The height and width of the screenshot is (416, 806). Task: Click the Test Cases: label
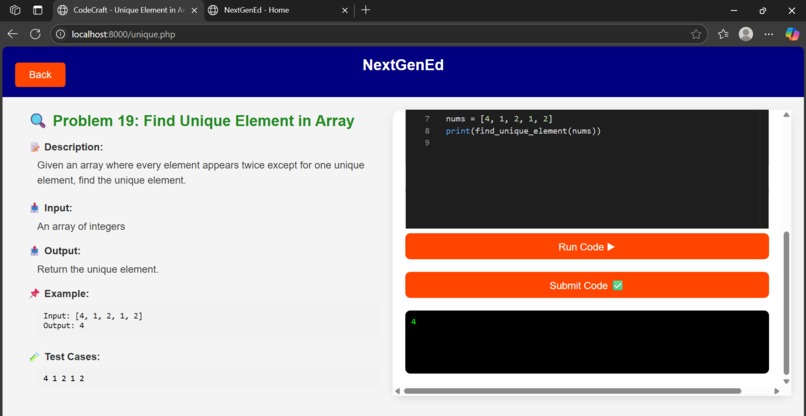pos(72,356)
